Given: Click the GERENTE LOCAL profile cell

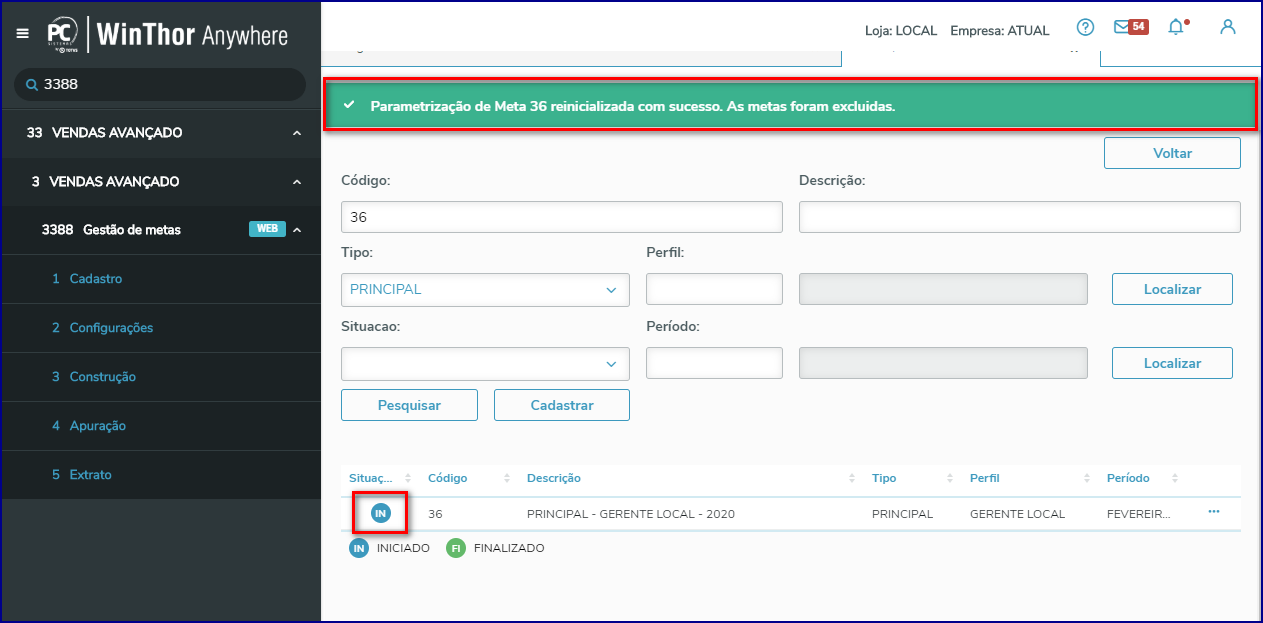Looking at the screenshot, I should (x=1018, y=514).
